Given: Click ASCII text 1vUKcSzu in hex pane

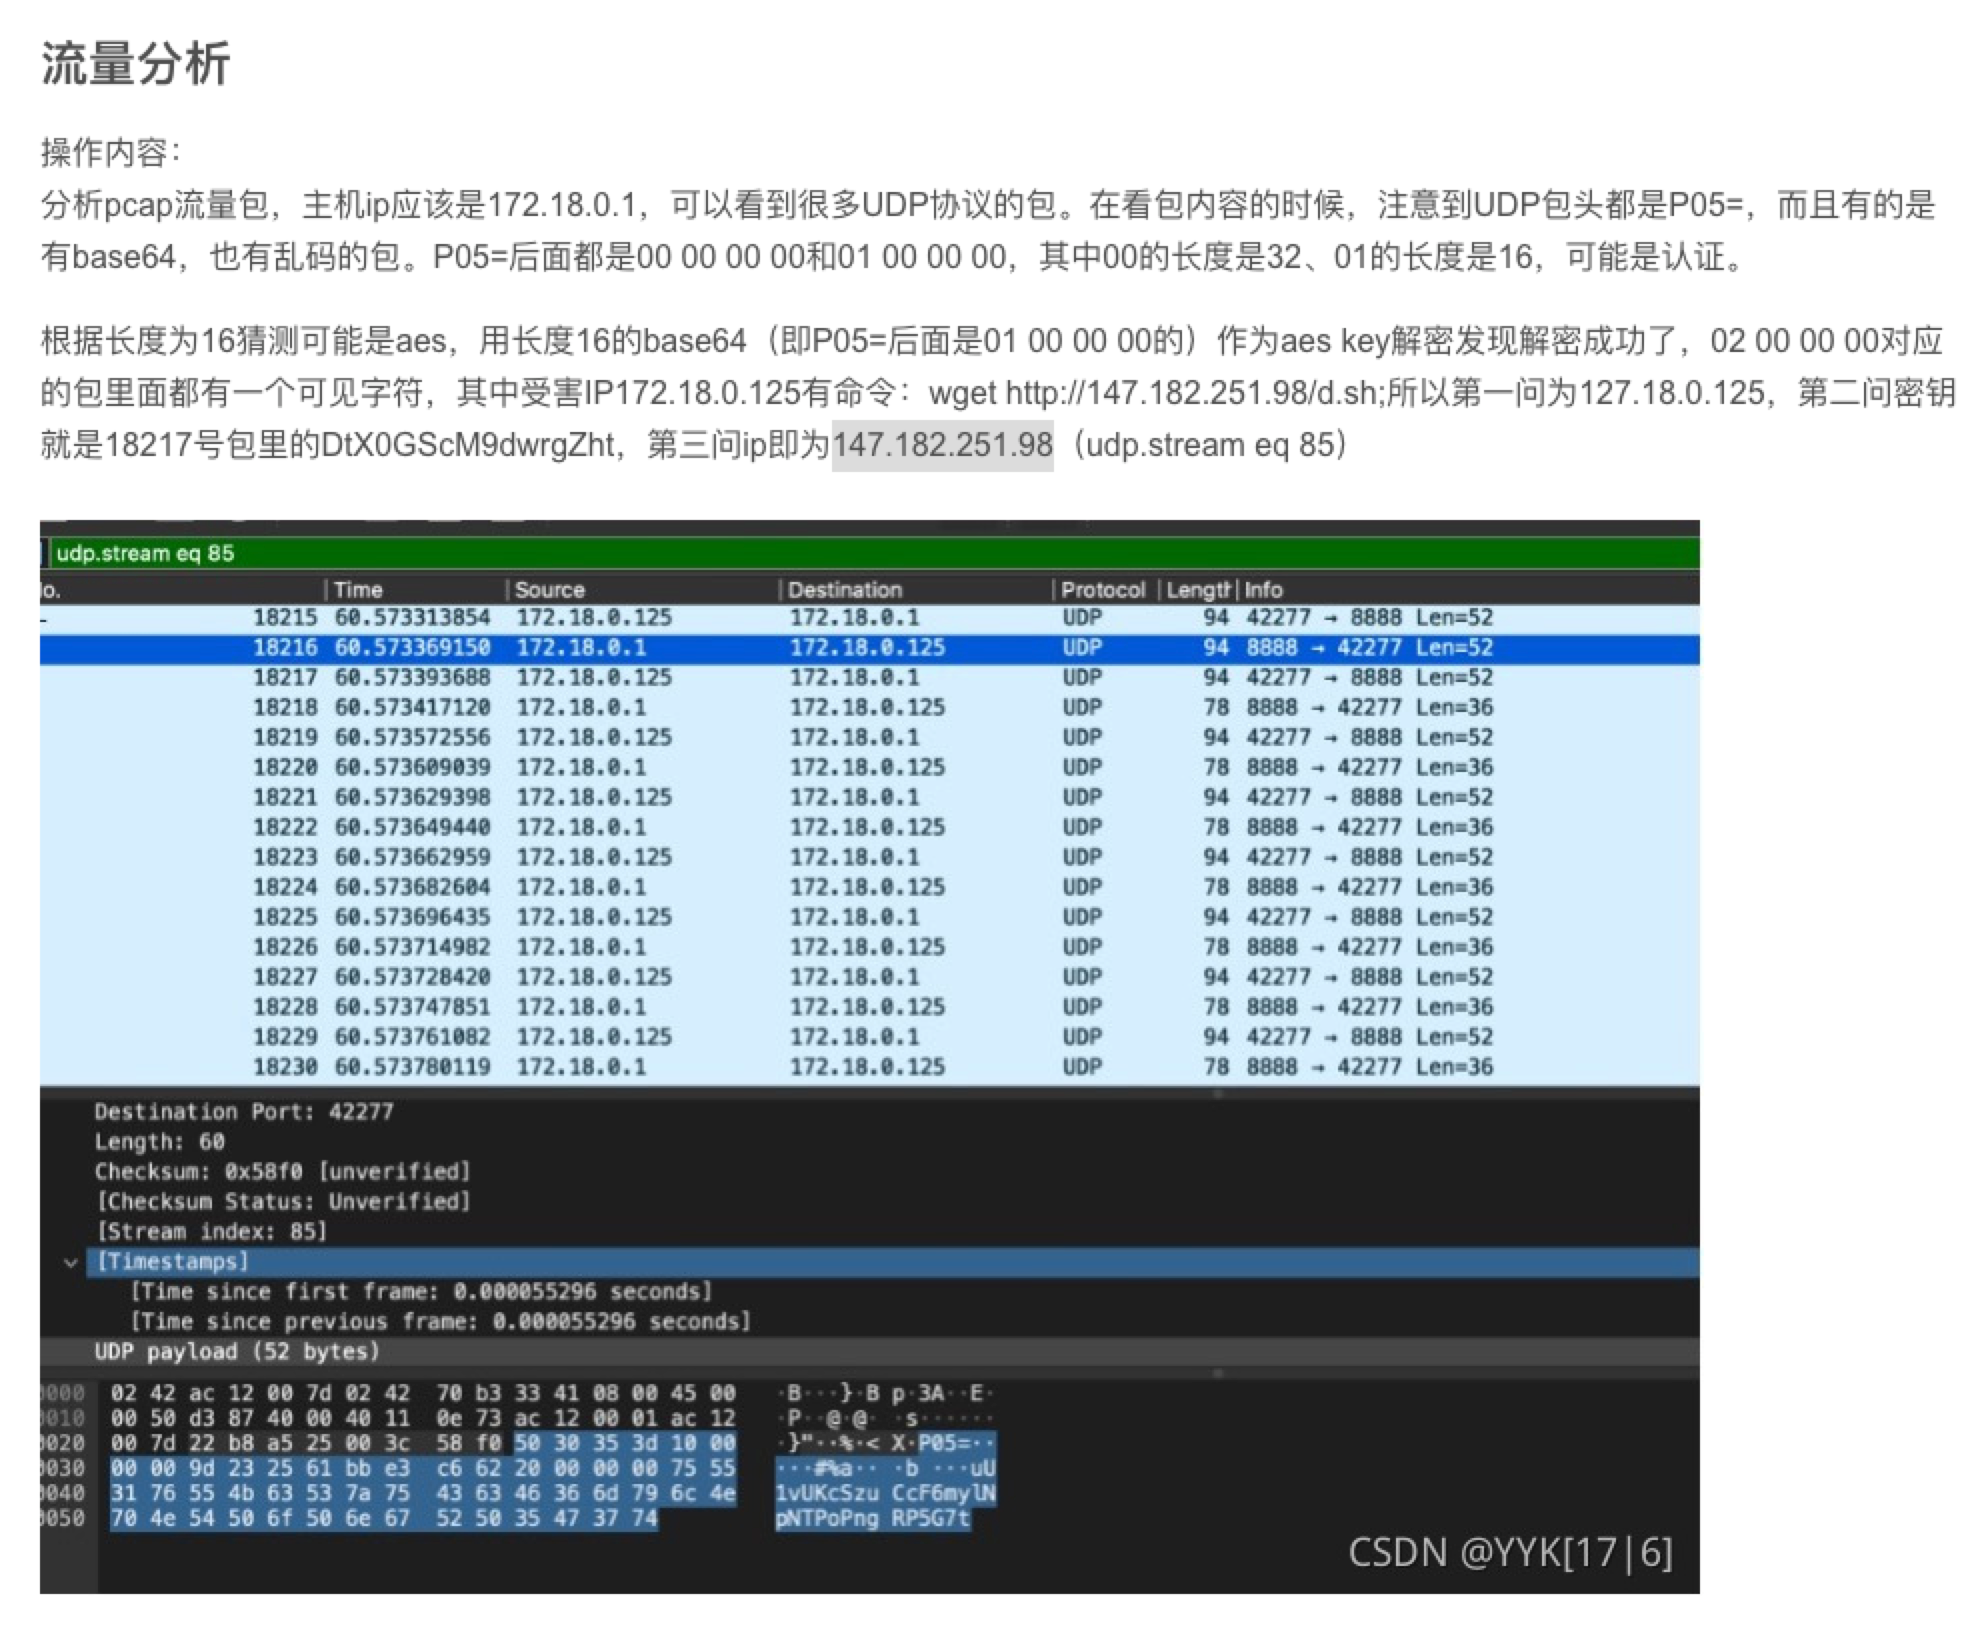Looking at the screenshot, I should [x=826, y=1494].
